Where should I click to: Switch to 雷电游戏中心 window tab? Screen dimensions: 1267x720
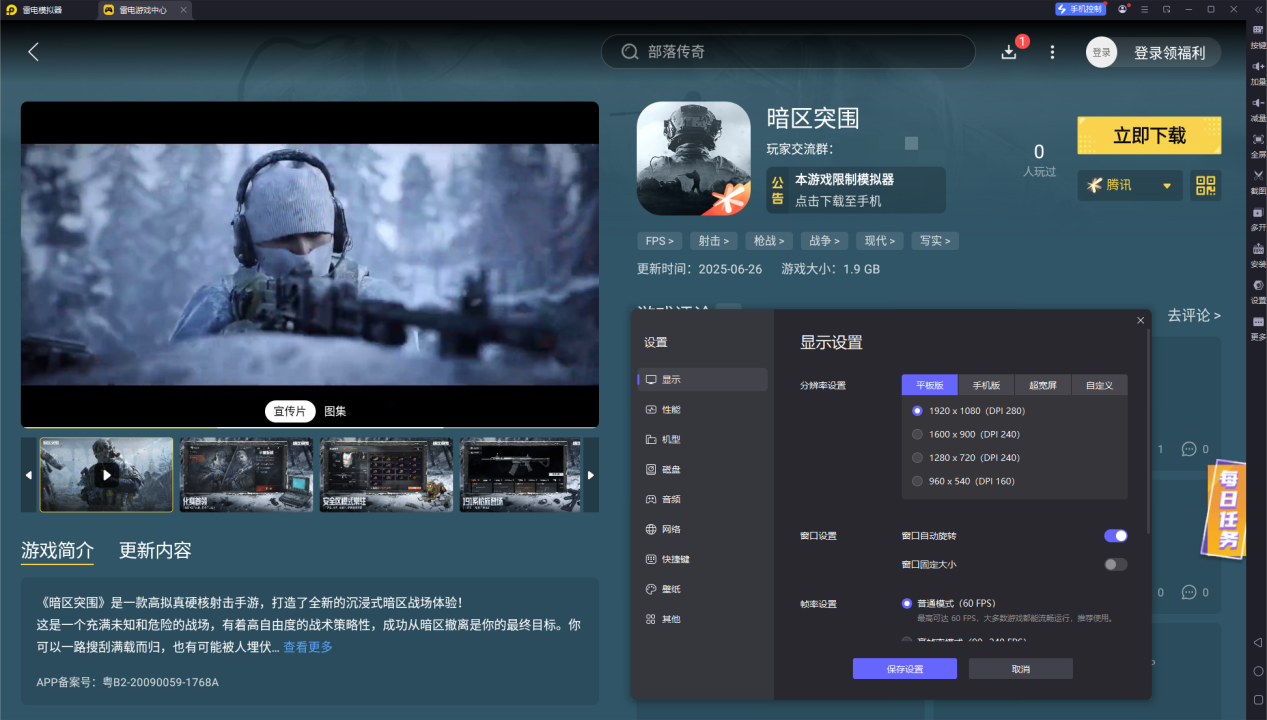pyautogui.click(x=143, y=9)
